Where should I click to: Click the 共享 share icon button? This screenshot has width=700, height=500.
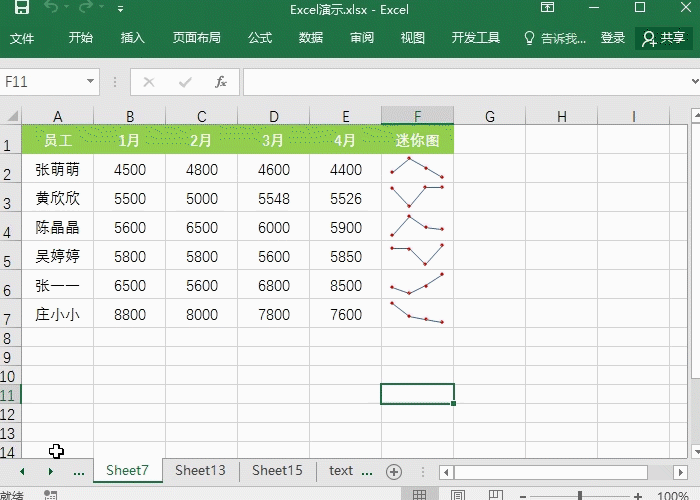(664, 38)
